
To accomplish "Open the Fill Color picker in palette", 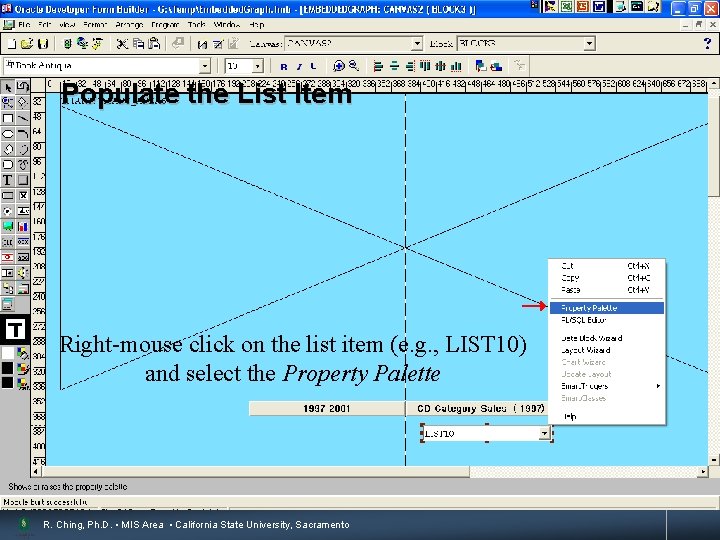I will 22,353.
